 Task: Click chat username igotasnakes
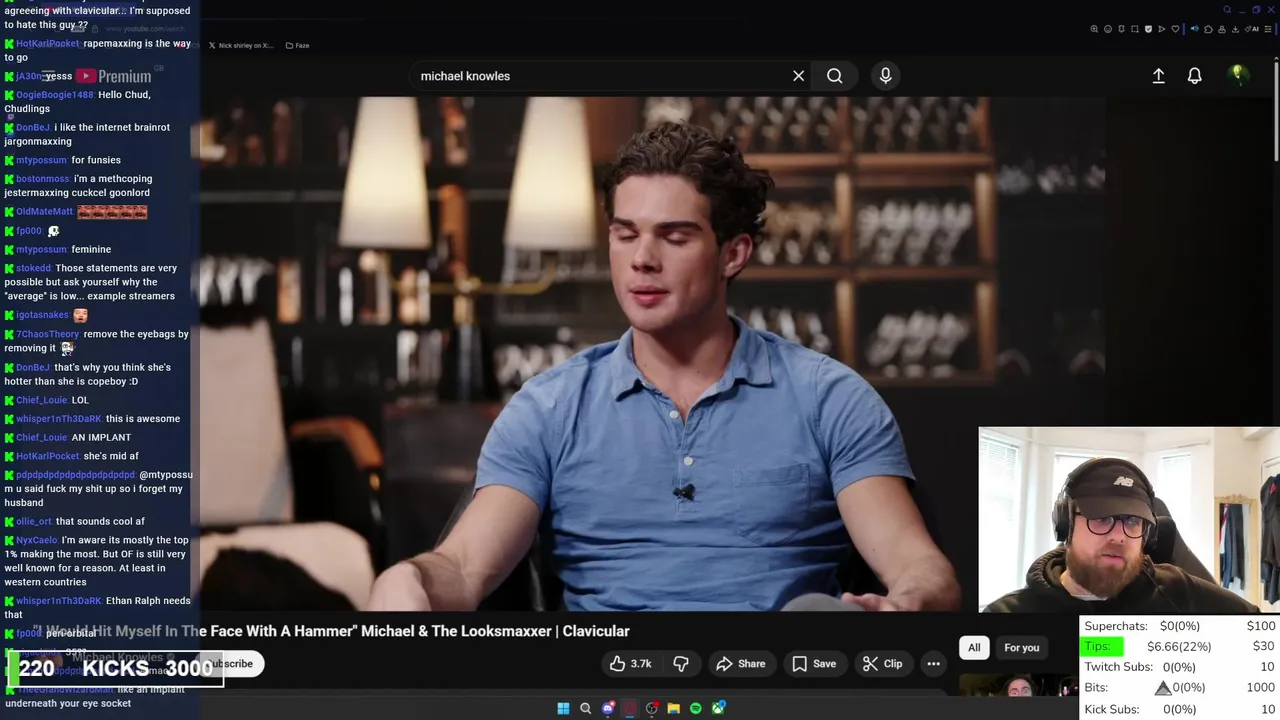point(42,315)
